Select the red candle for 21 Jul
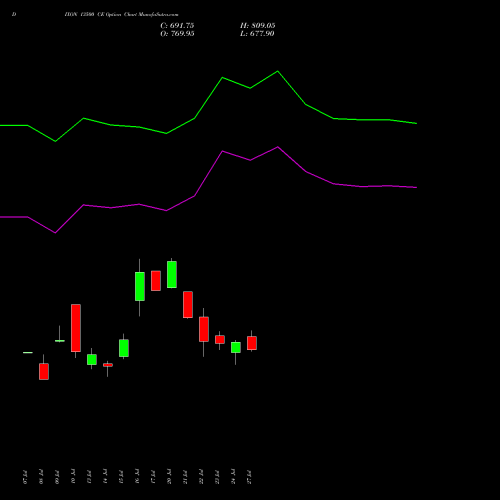This screenshot has width=500, height=500. (x=188, y=305)
